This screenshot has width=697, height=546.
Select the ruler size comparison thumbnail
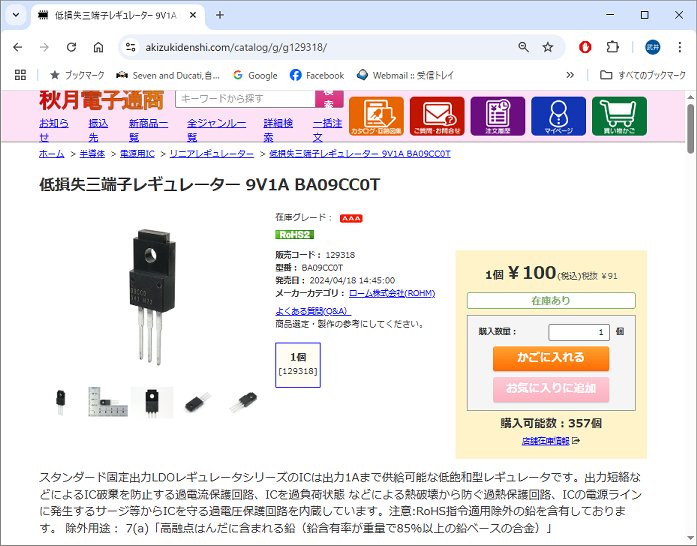tap(108, 401)
